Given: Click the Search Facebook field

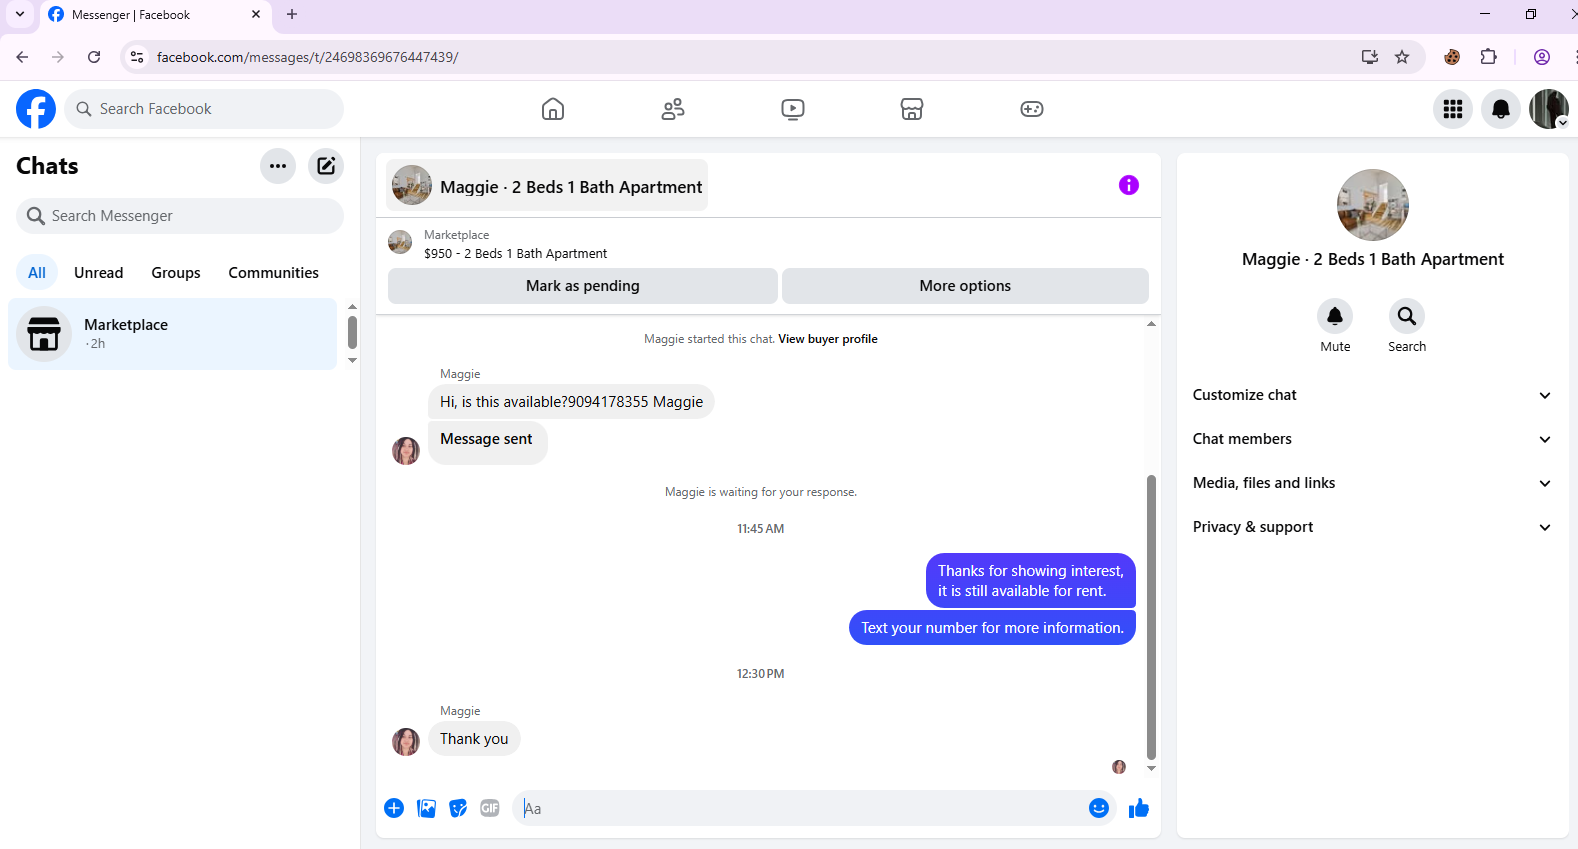Looking at the screenshot, I should [204, 109].
